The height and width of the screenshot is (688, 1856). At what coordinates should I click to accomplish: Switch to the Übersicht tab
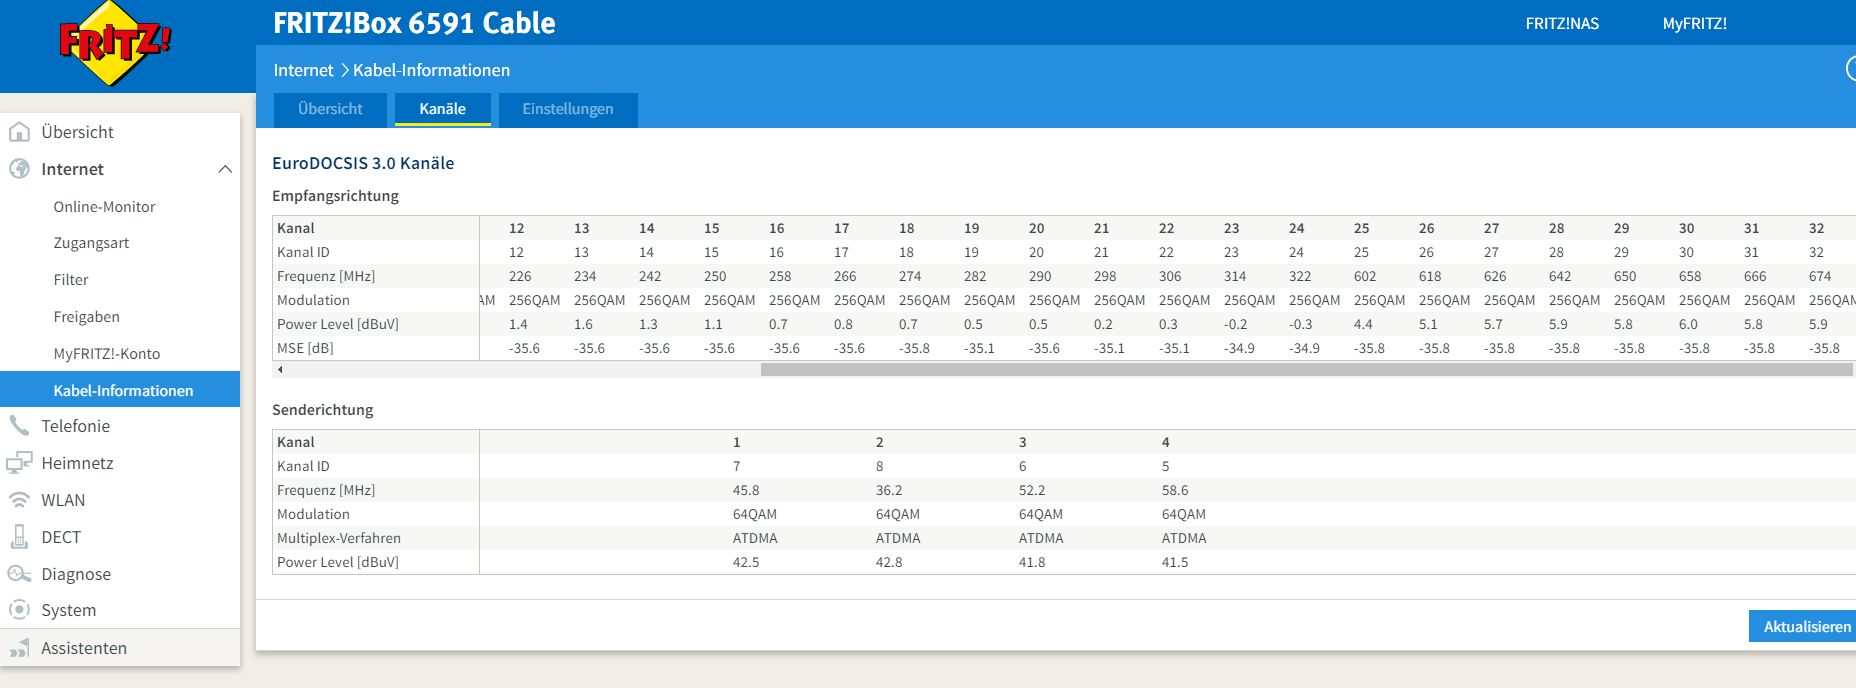point(330,109)
